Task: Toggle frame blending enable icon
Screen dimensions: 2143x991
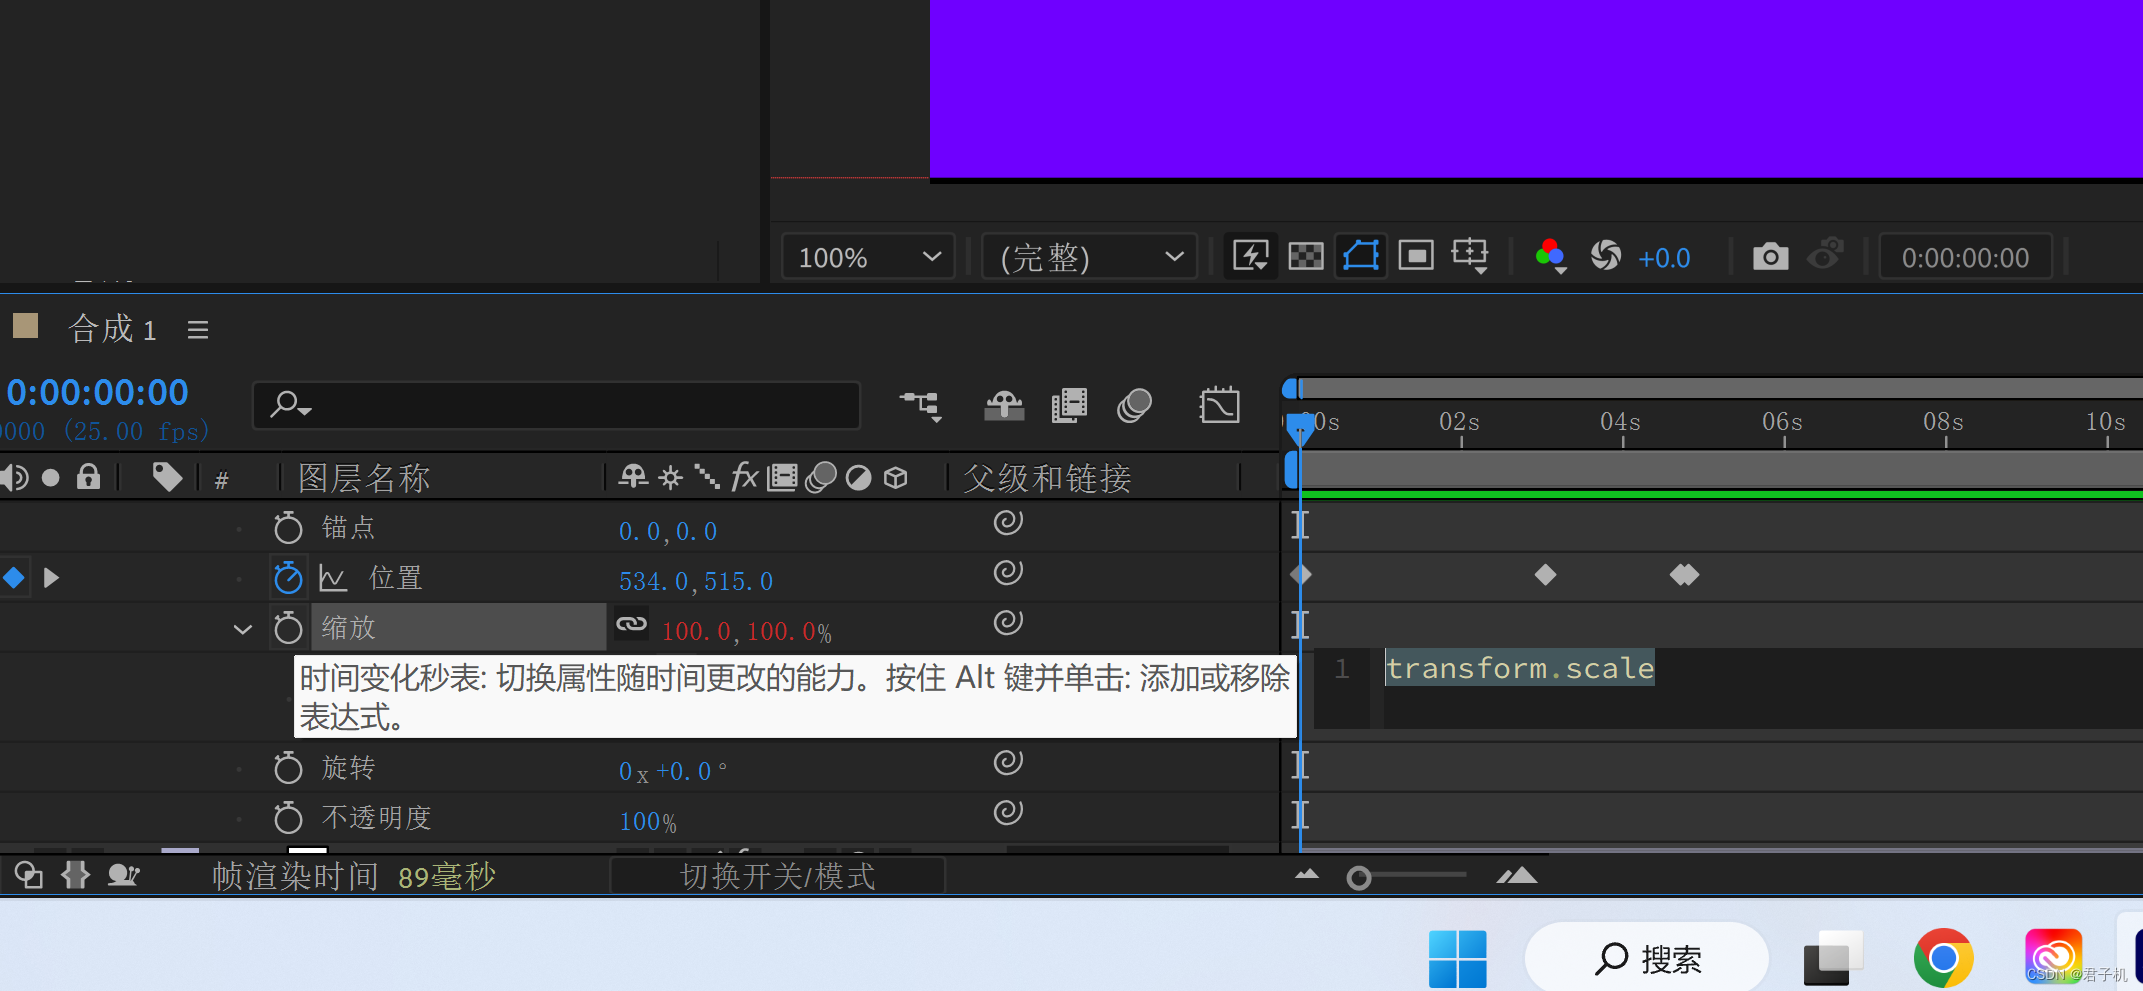Action: pyautogui.click(x=1069, y=405)
